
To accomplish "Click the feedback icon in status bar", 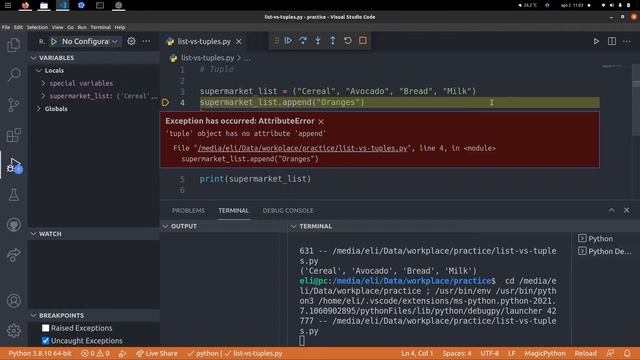I will [x=611, y=353].
